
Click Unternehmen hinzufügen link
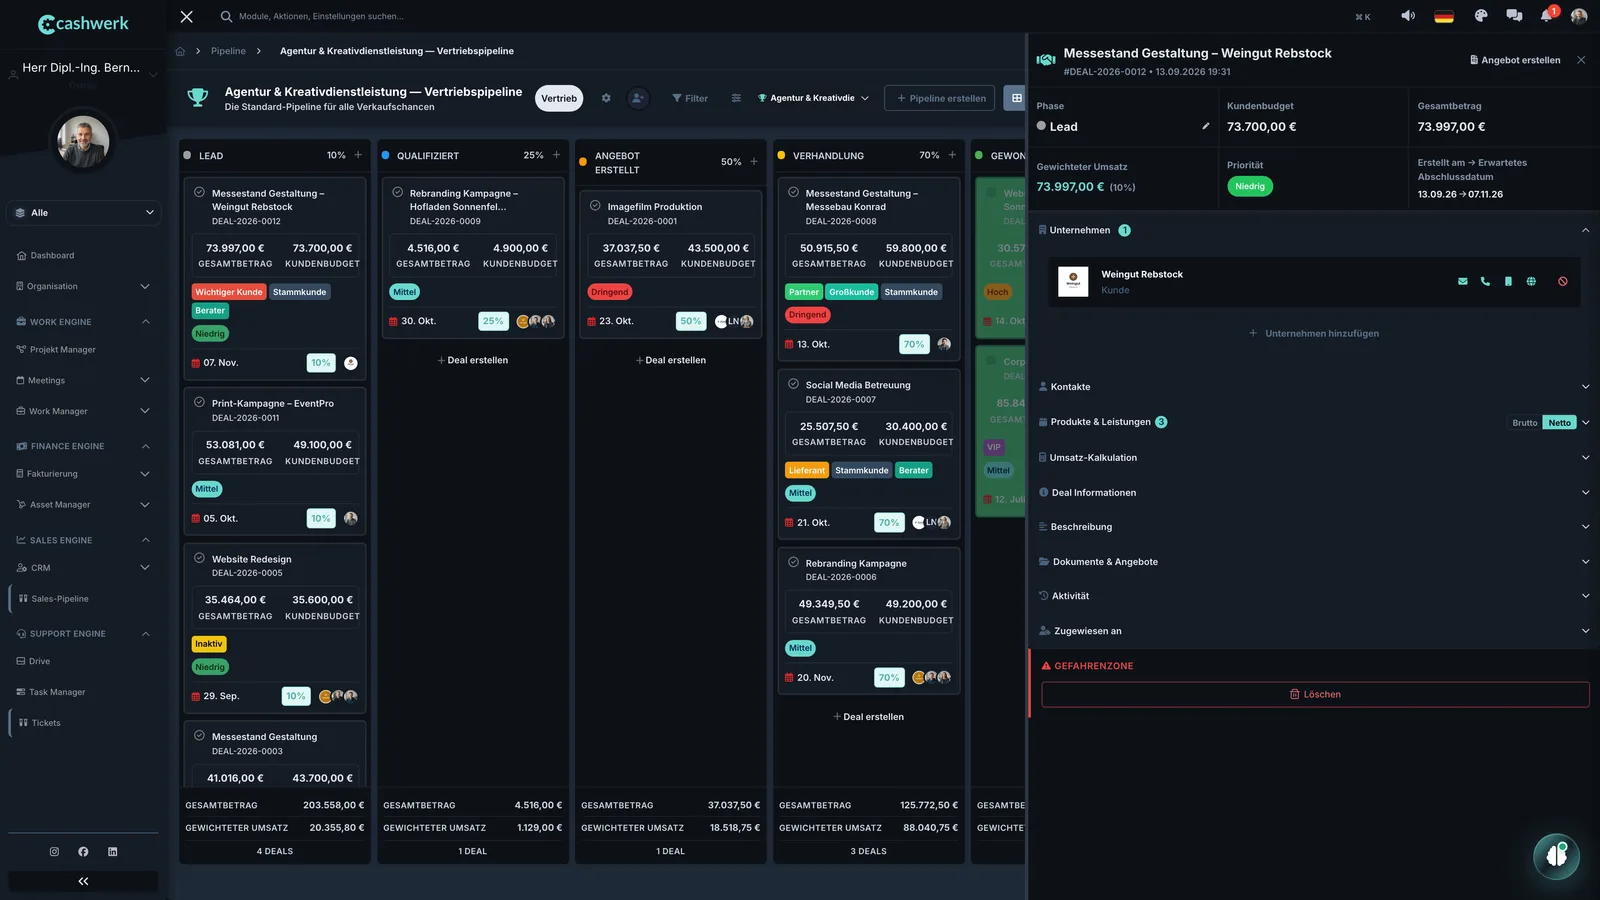(1313, 334)
